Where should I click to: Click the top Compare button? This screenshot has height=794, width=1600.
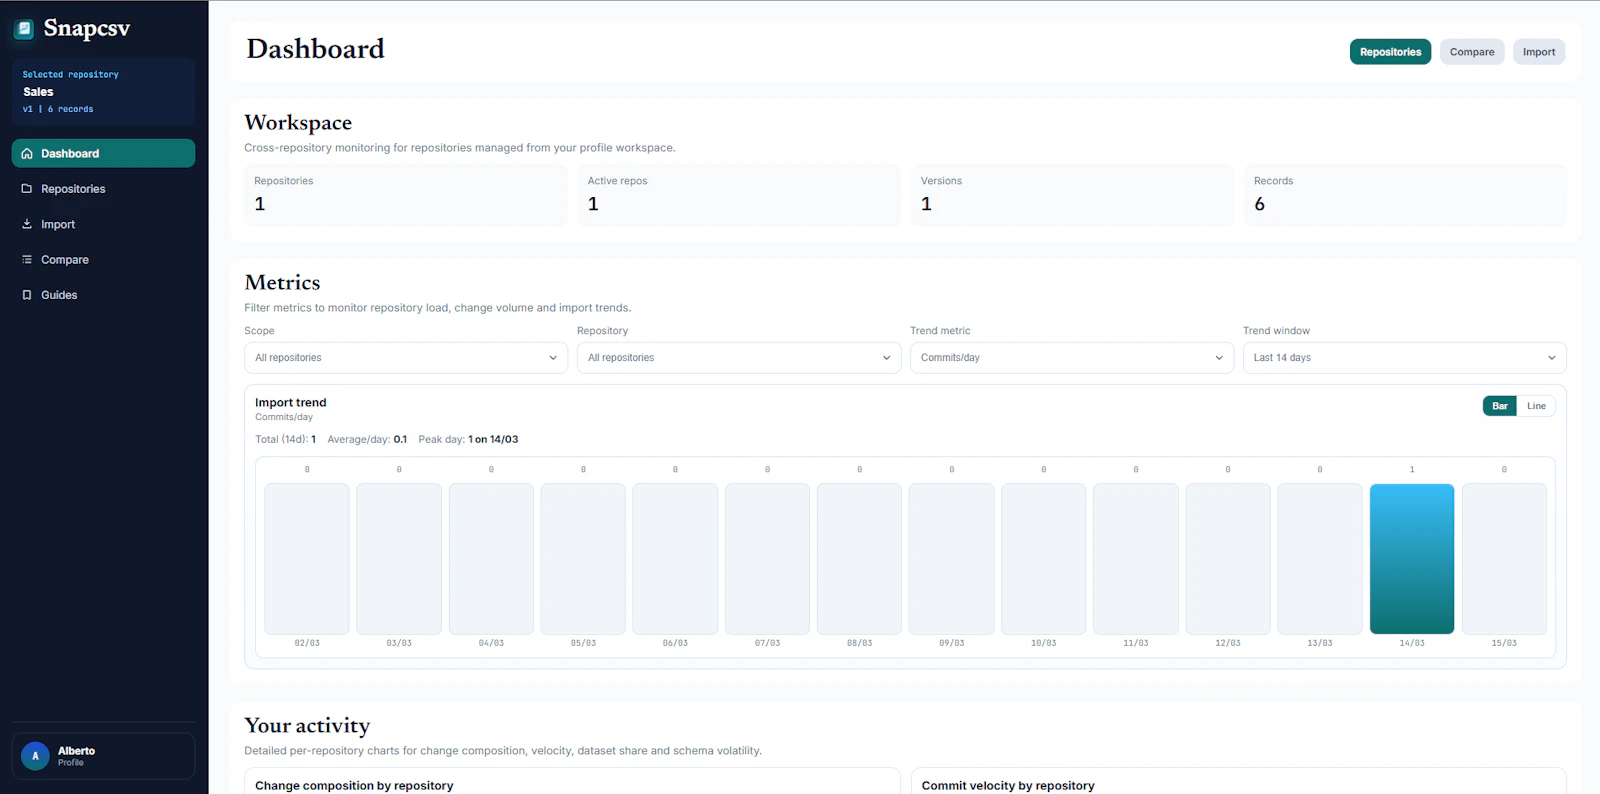(1472, 52)
